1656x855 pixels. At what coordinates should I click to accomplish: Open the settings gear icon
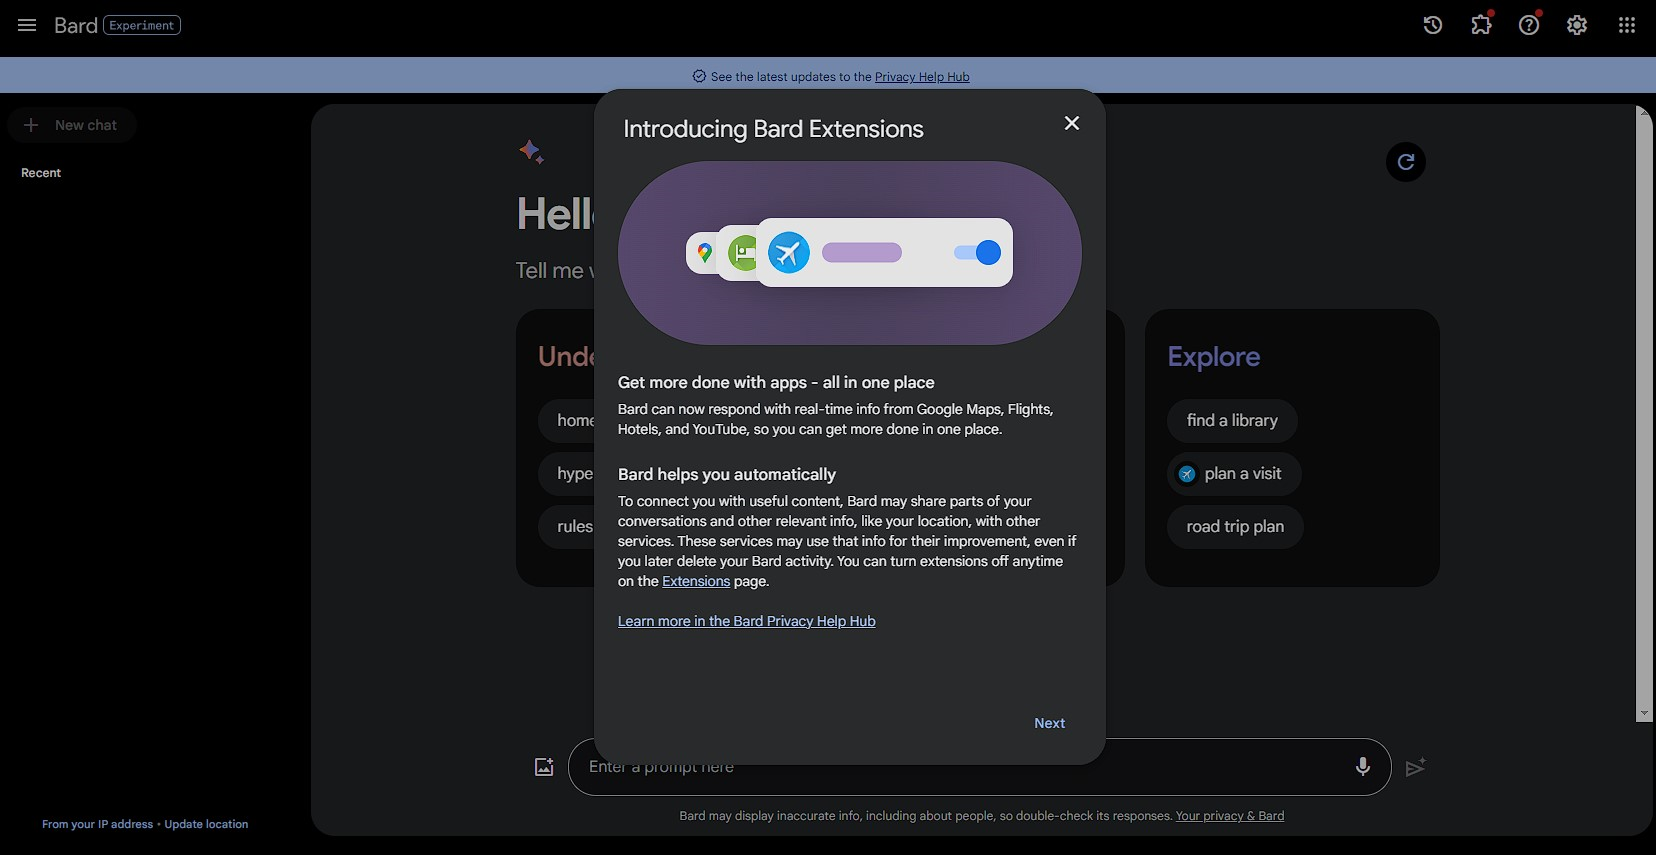click(1577, 25)
